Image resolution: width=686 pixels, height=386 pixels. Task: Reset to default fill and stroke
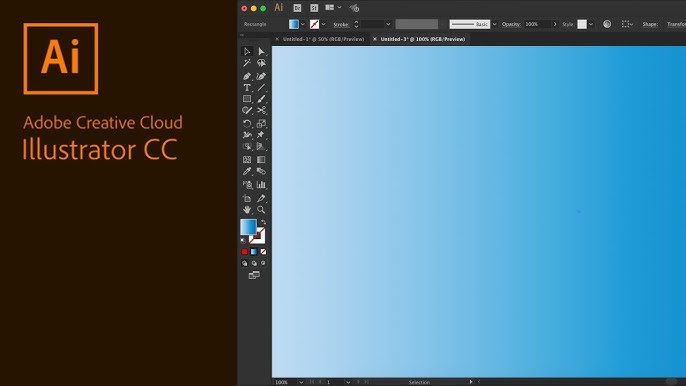click(x=243, y=241)
